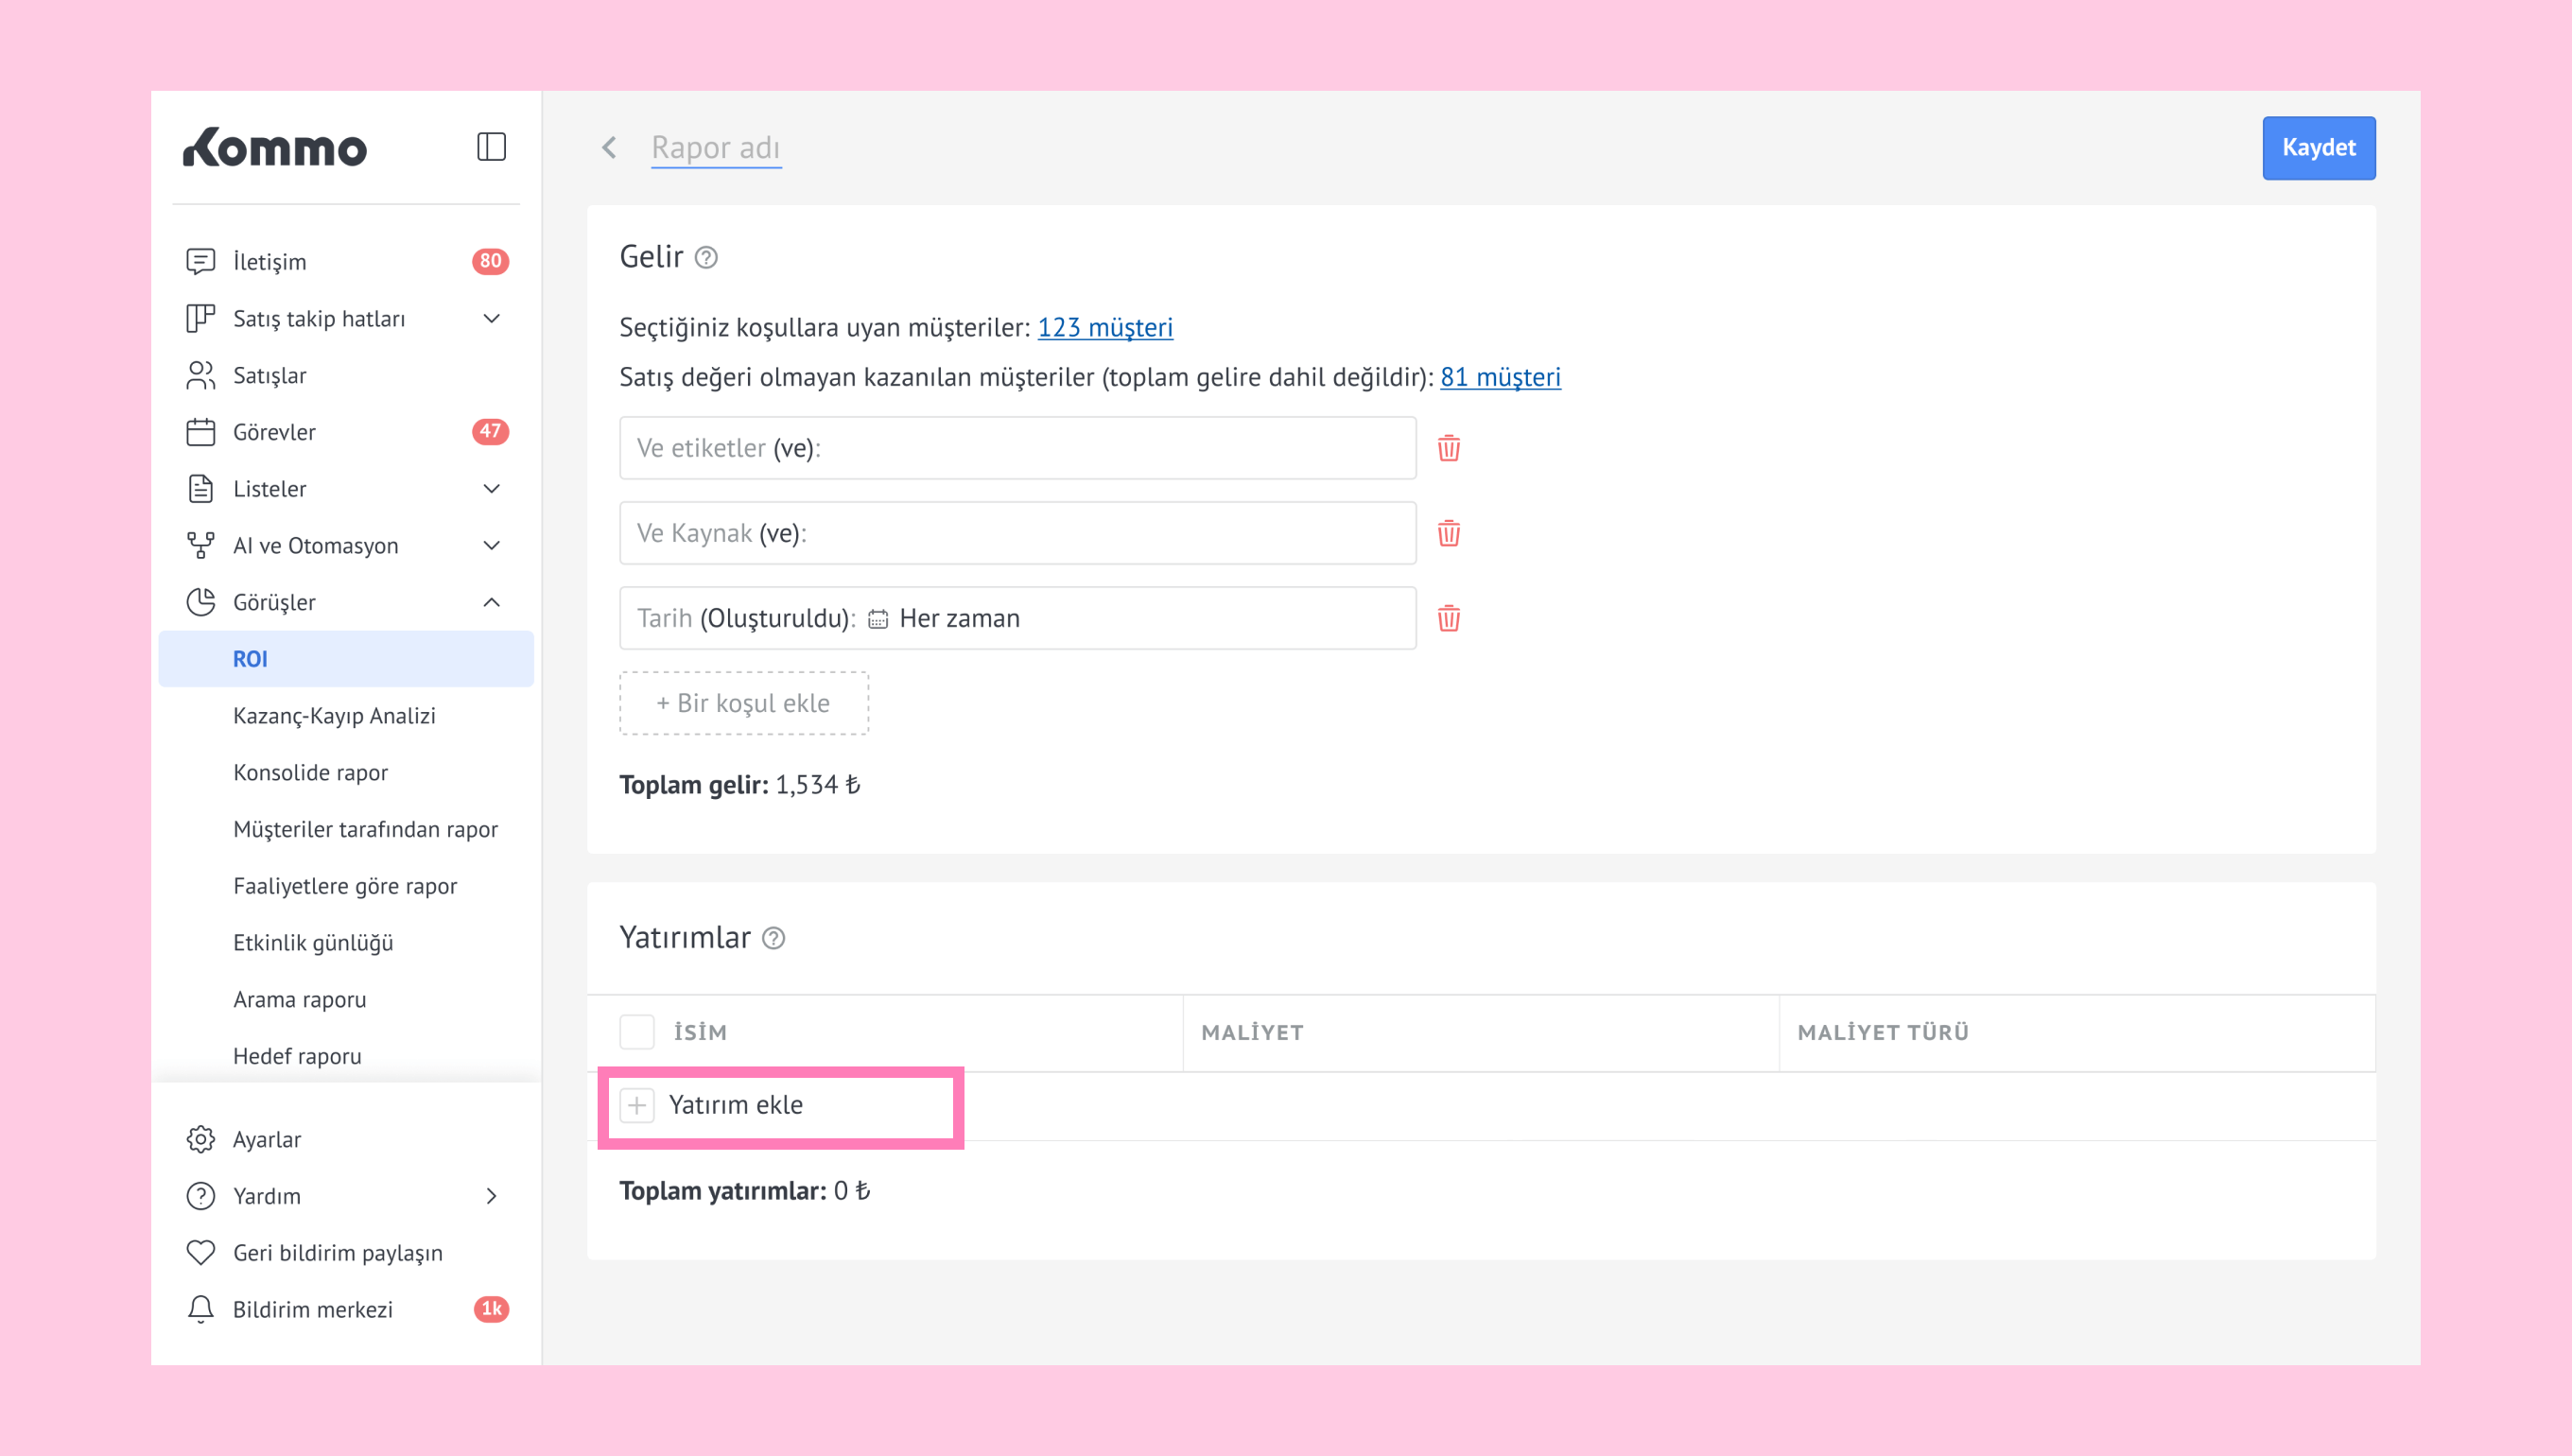Click the Rapor adı name field
This screenshot has width=2572, height=1456.
pos(716,148)
